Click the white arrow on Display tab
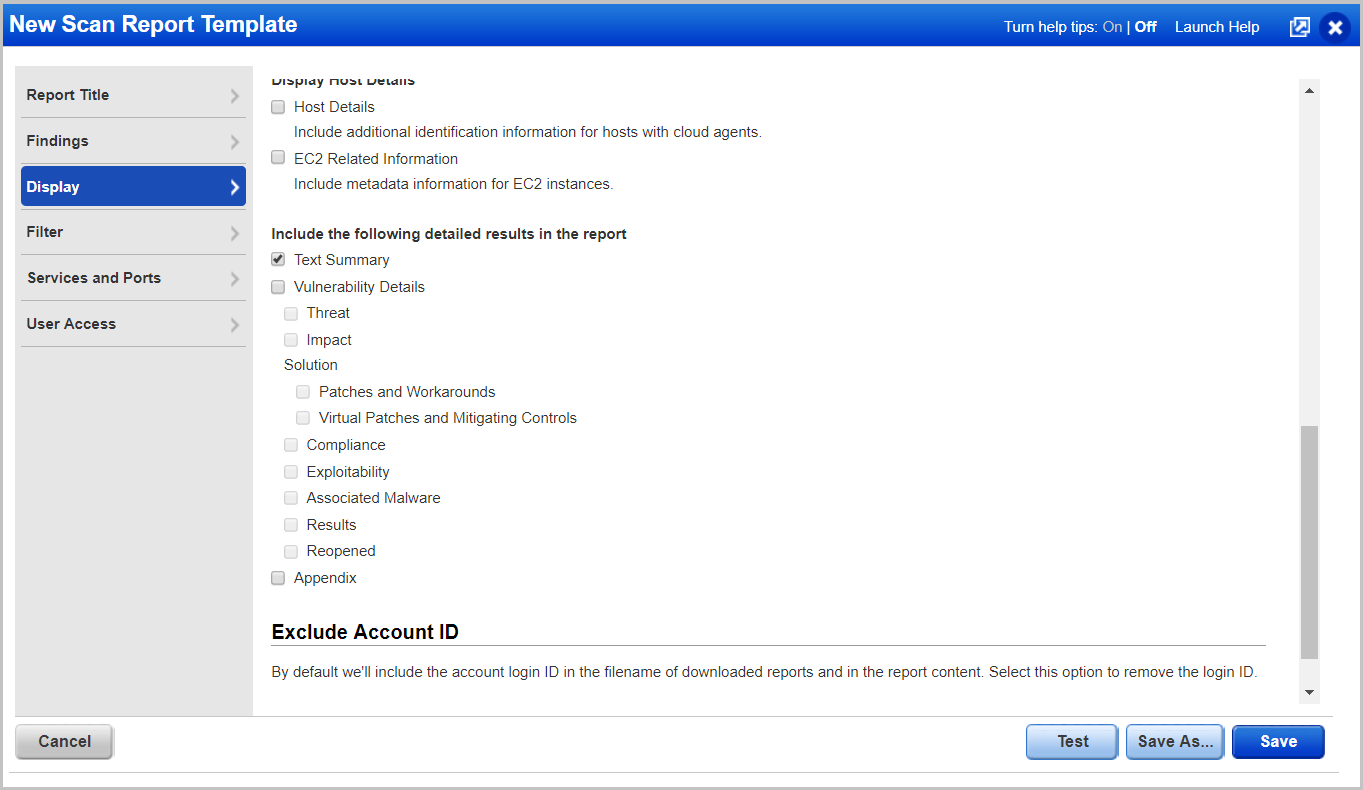 click(x=235, y=187)
